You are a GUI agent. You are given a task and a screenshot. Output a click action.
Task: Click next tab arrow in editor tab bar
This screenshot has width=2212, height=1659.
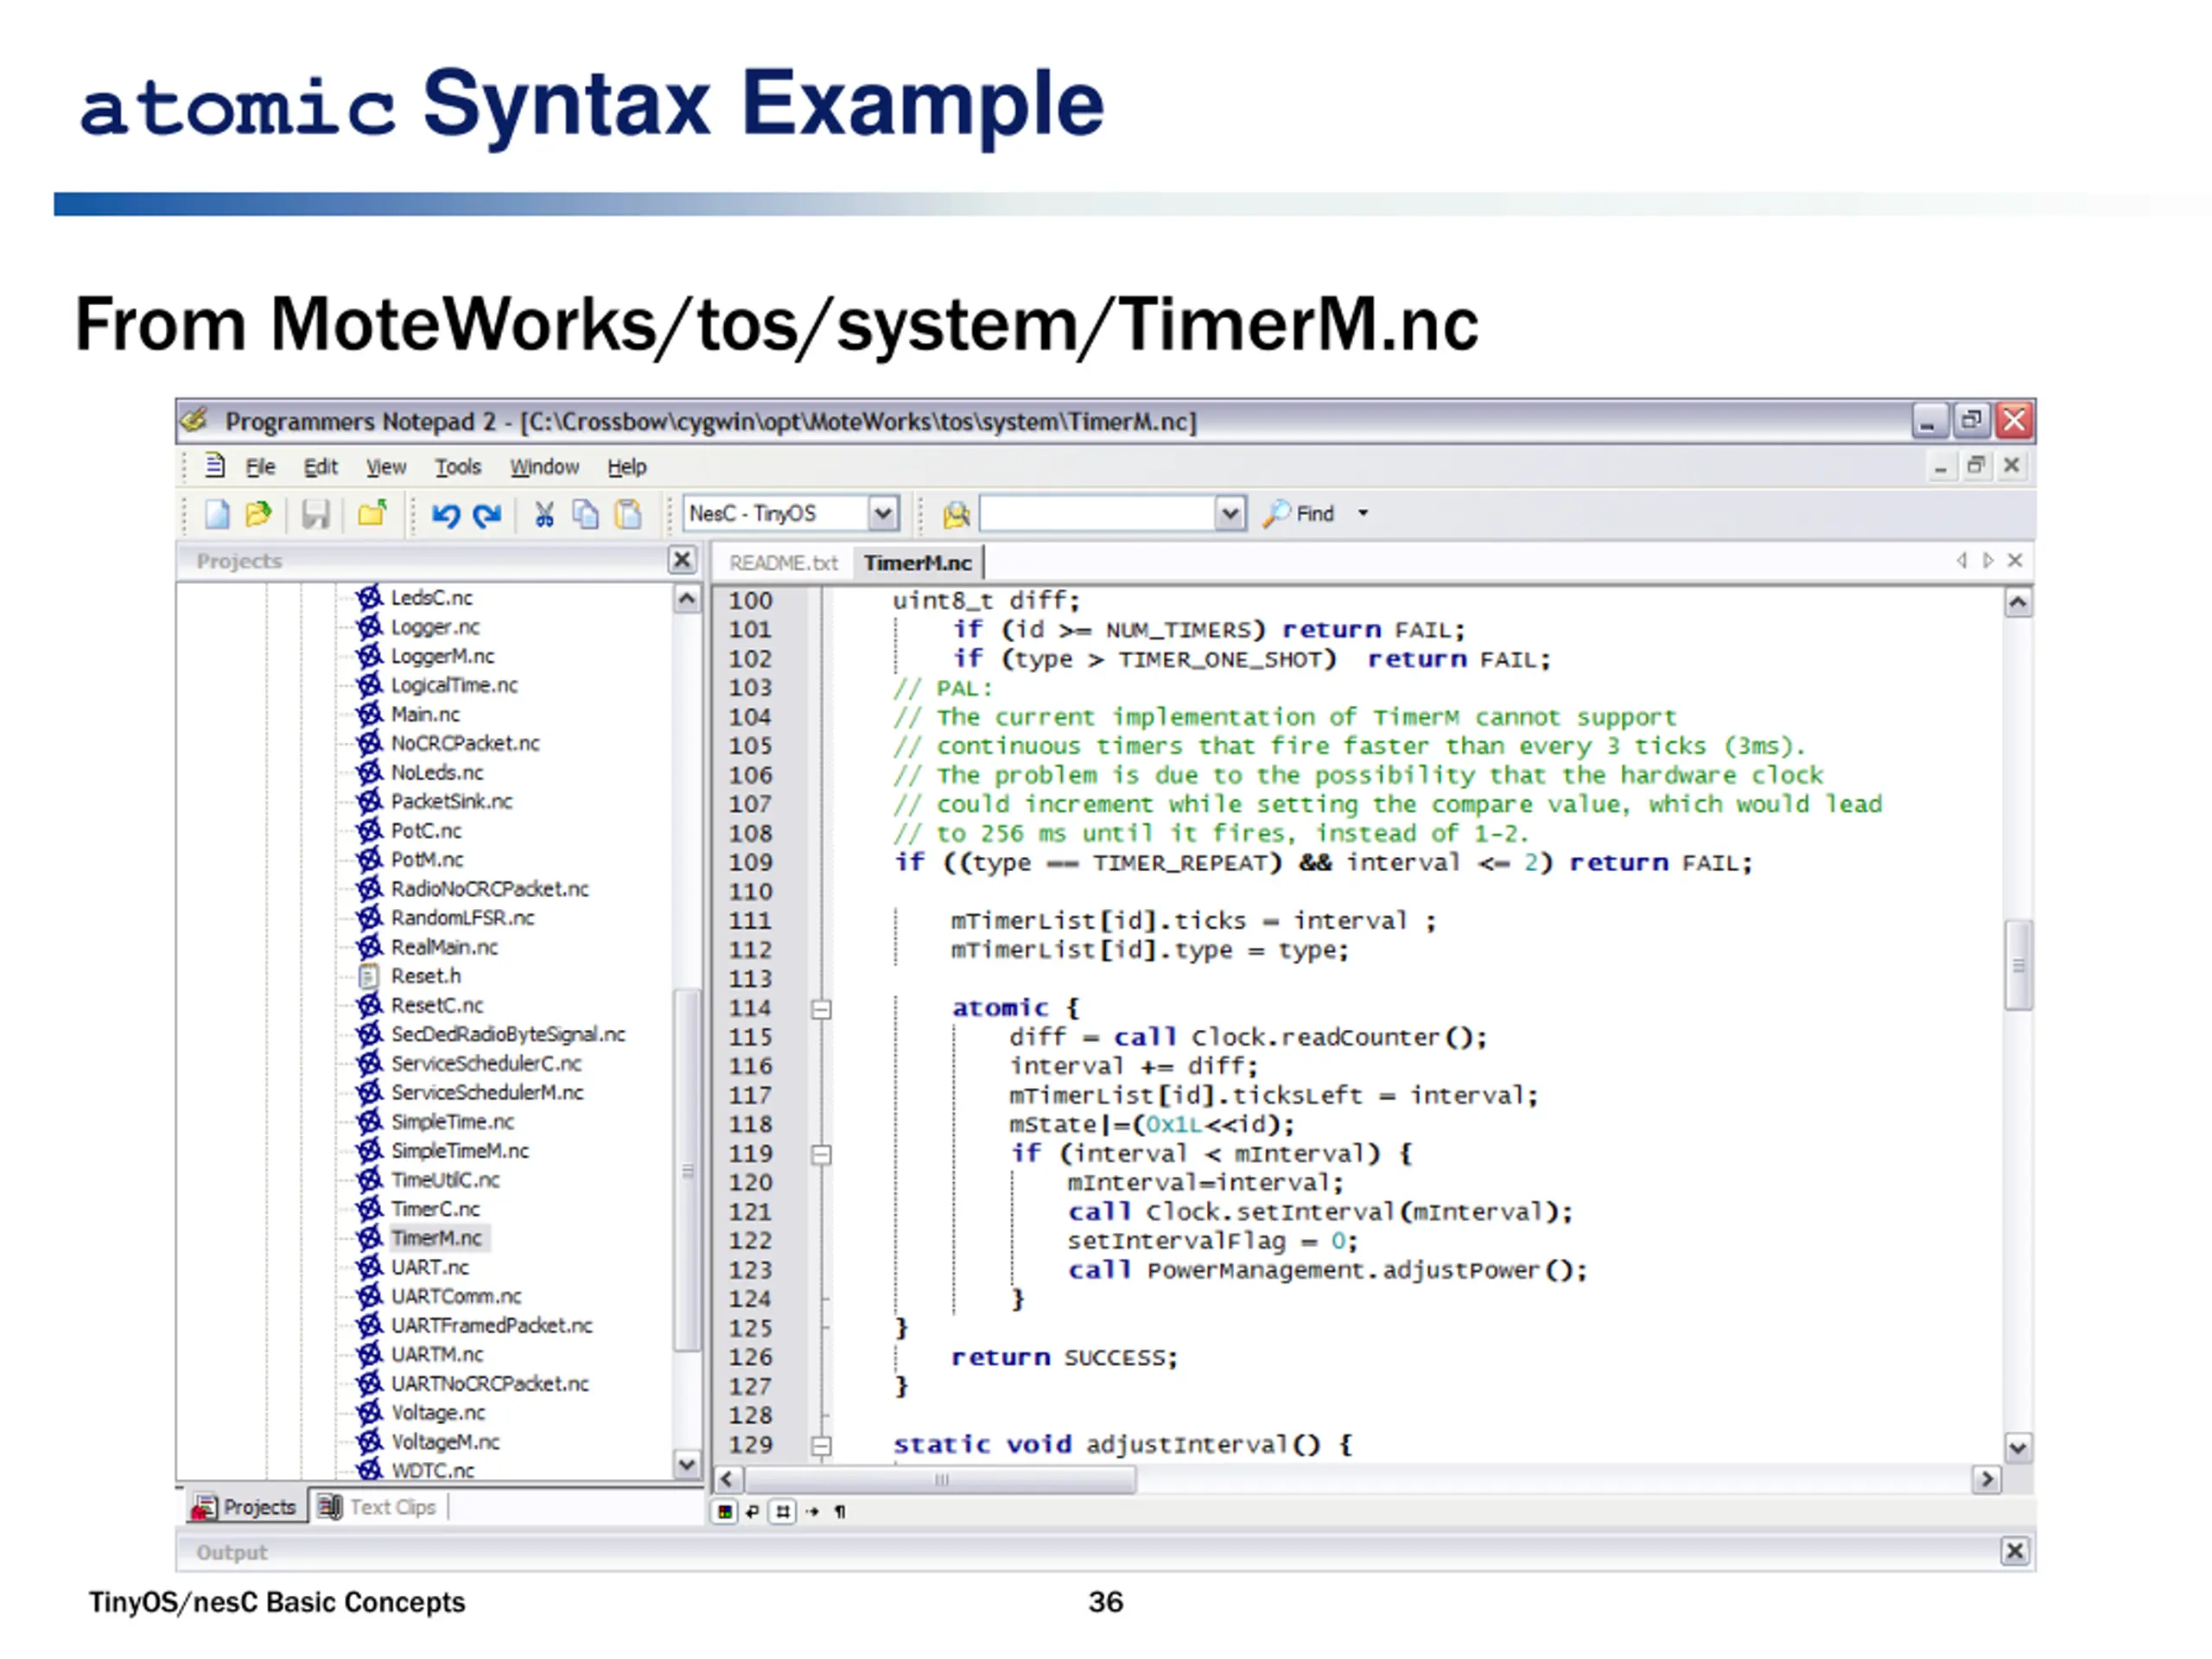tap(1988, 560)
